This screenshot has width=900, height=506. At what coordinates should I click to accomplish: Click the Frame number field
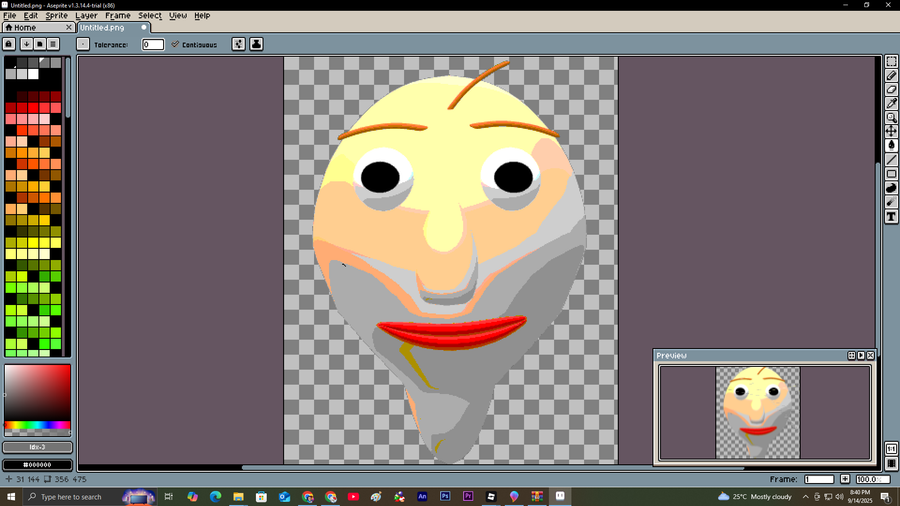(x=819, y=479)
